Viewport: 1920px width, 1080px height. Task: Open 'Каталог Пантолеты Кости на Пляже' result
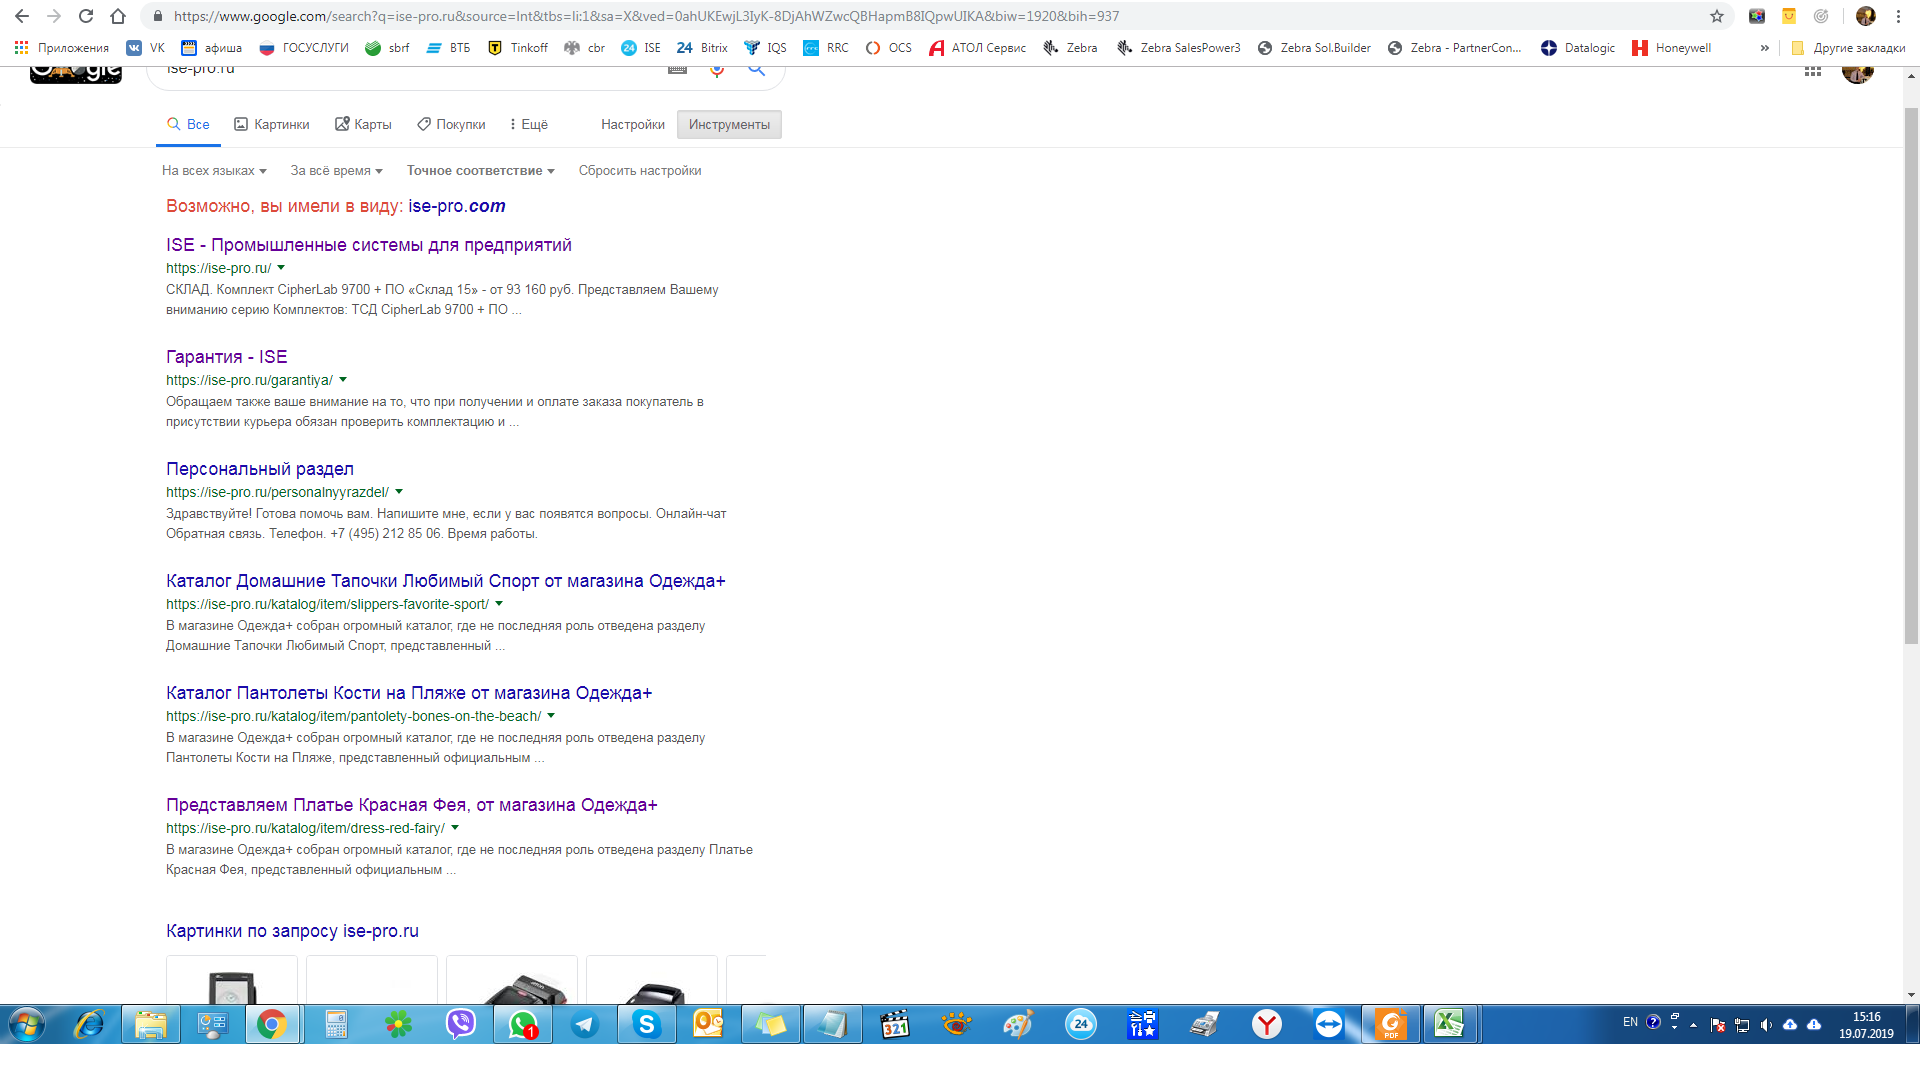pyautogui.click(x=409, y=693)
